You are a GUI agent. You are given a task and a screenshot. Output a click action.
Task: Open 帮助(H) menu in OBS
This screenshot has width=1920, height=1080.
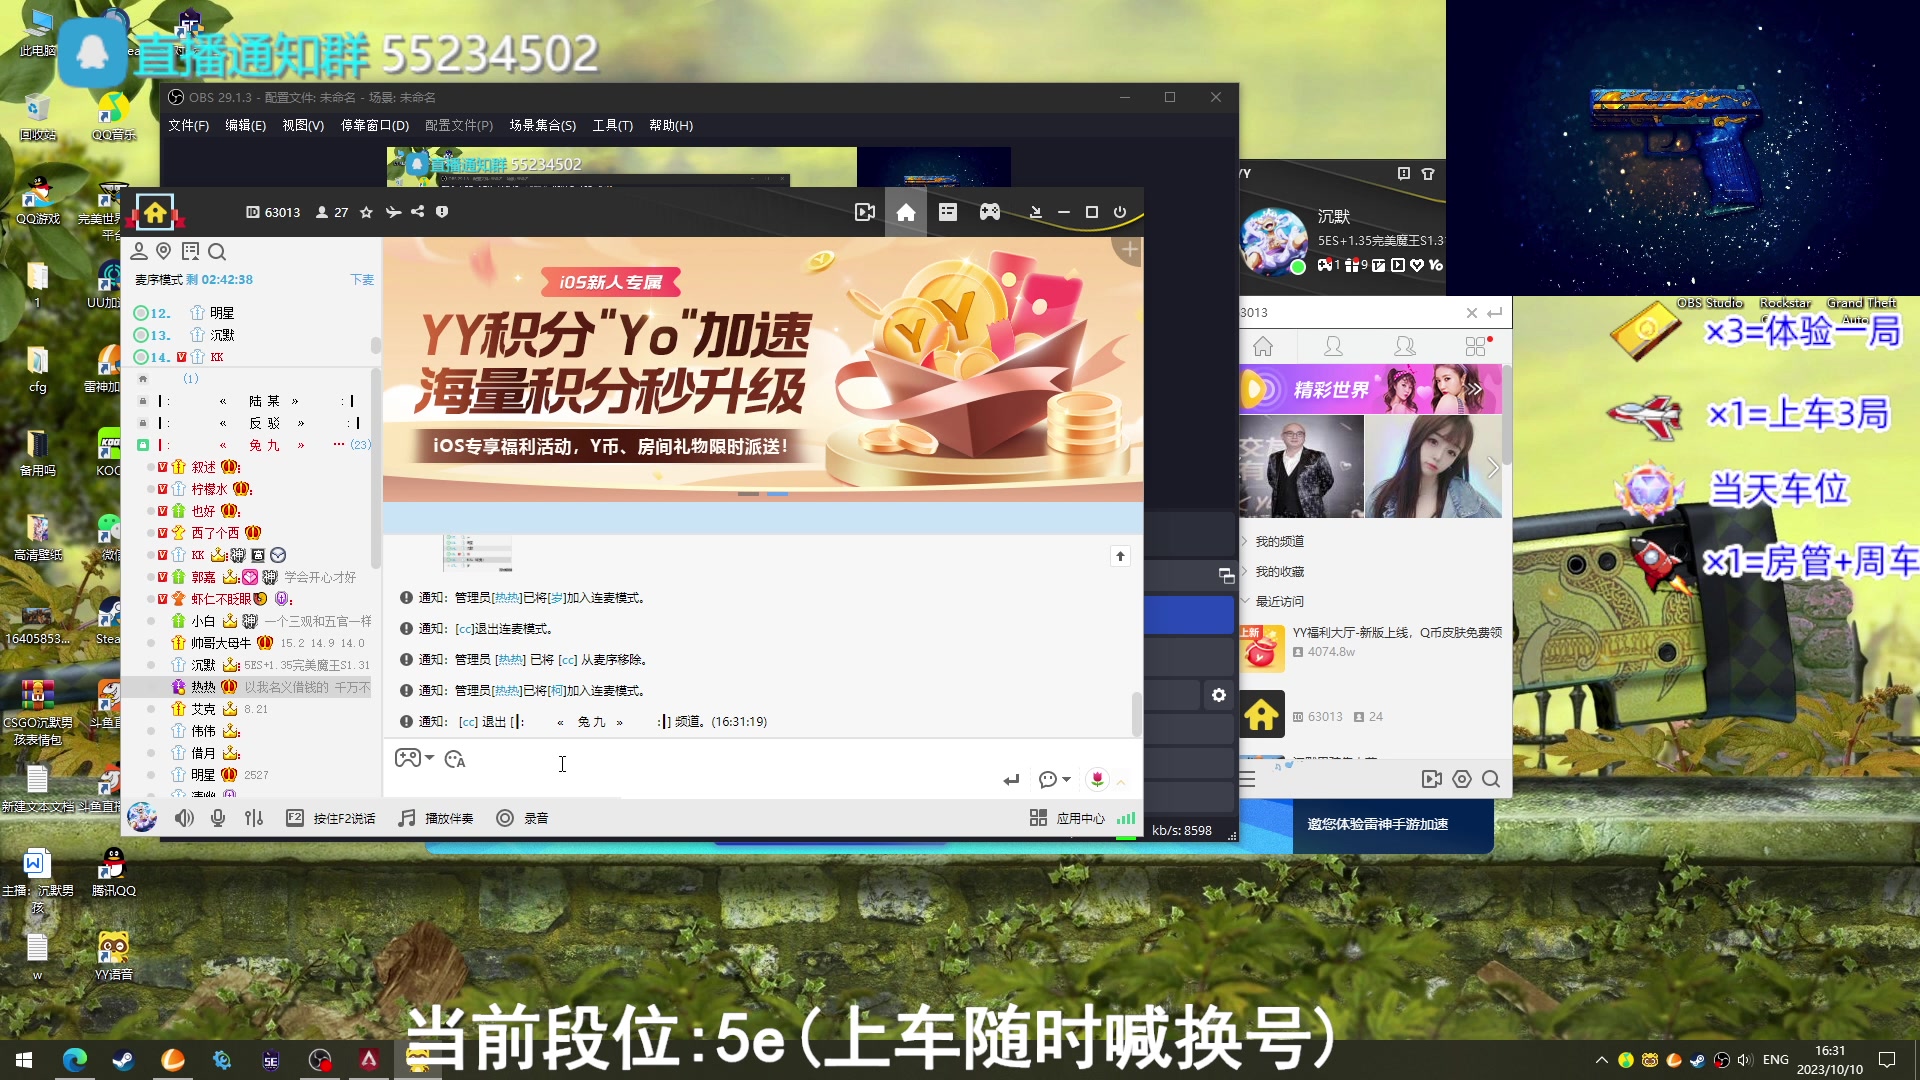click(x=671, y=125)
